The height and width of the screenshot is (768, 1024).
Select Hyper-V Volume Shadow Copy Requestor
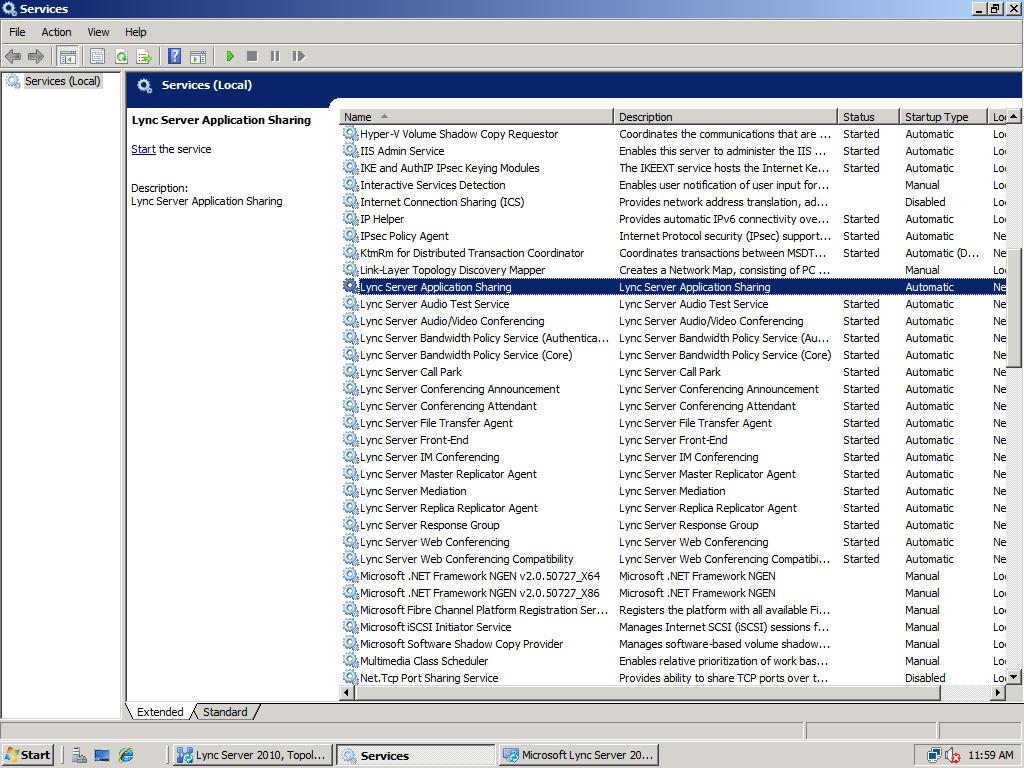point(673,134)
